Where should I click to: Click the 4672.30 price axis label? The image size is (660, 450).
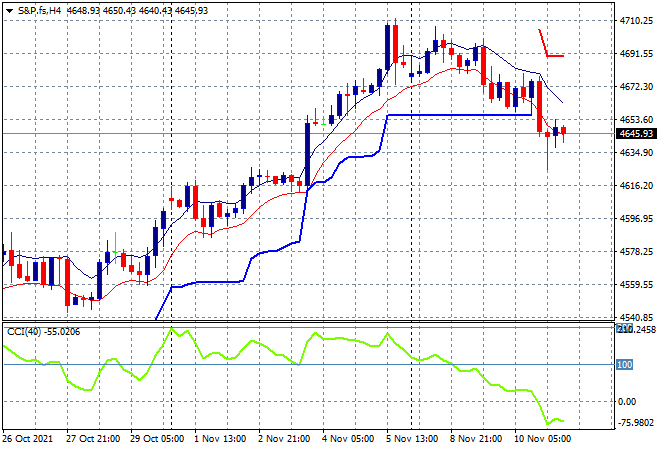636,86
